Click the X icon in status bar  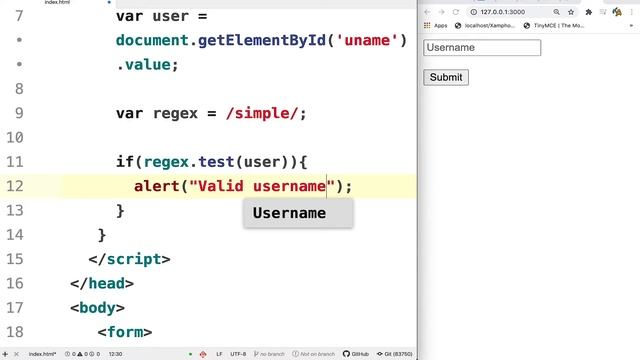click(x=16, y=354)
